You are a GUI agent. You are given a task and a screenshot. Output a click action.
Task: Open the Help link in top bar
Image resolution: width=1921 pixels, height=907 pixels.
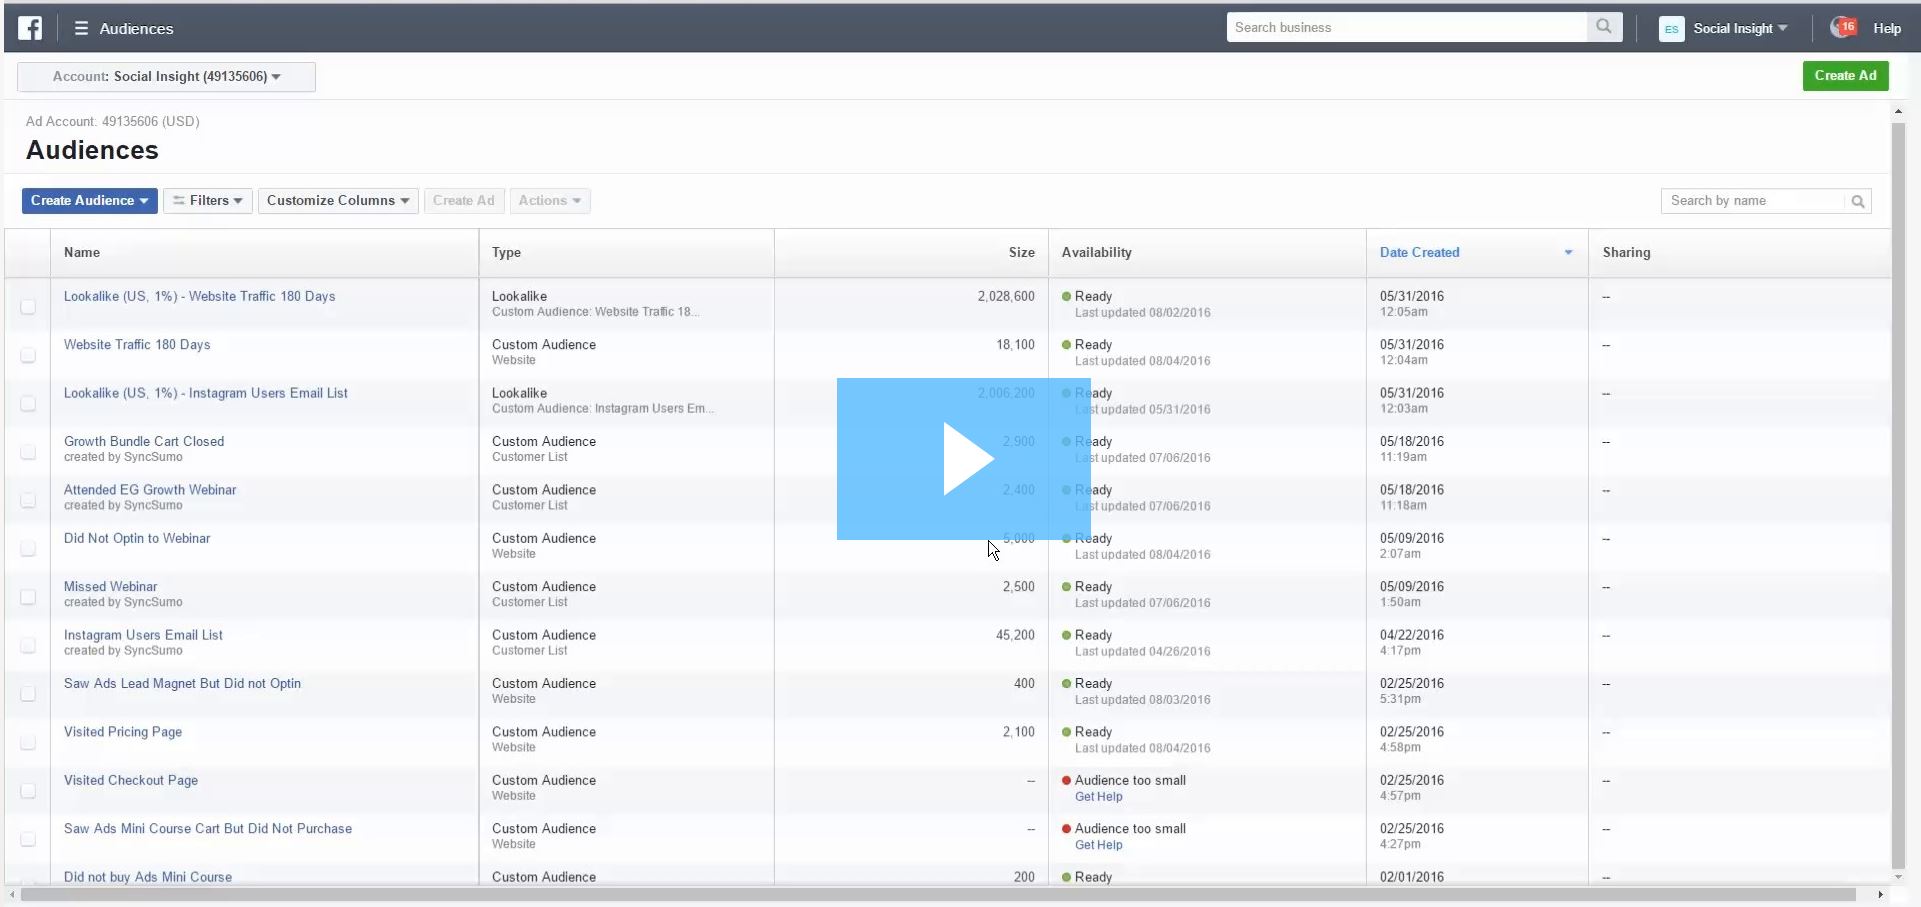(1887, 29)
